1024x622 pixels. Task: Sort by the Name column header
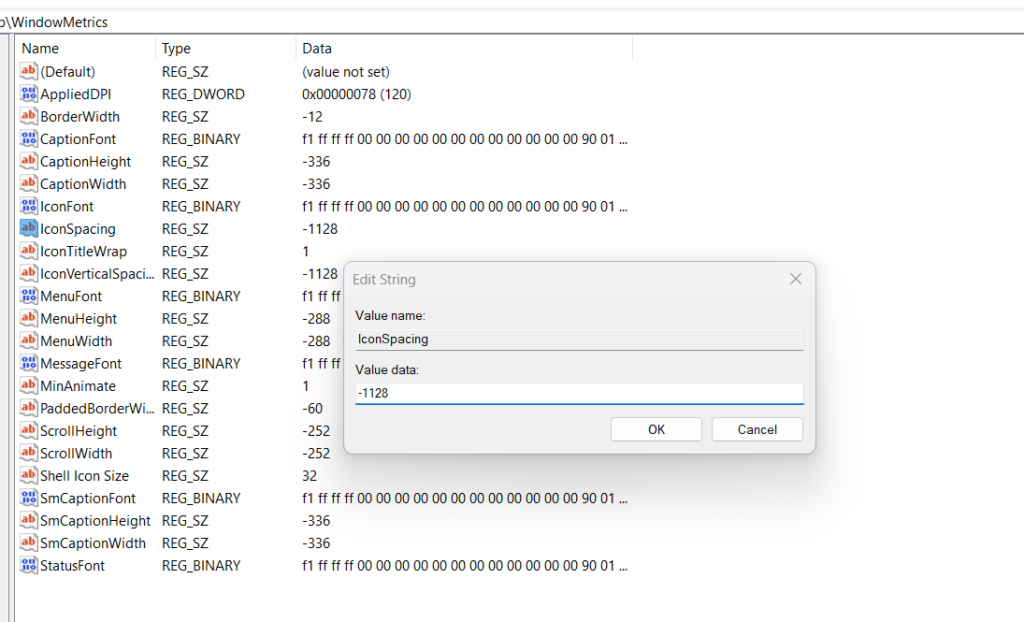pos(85,48)
